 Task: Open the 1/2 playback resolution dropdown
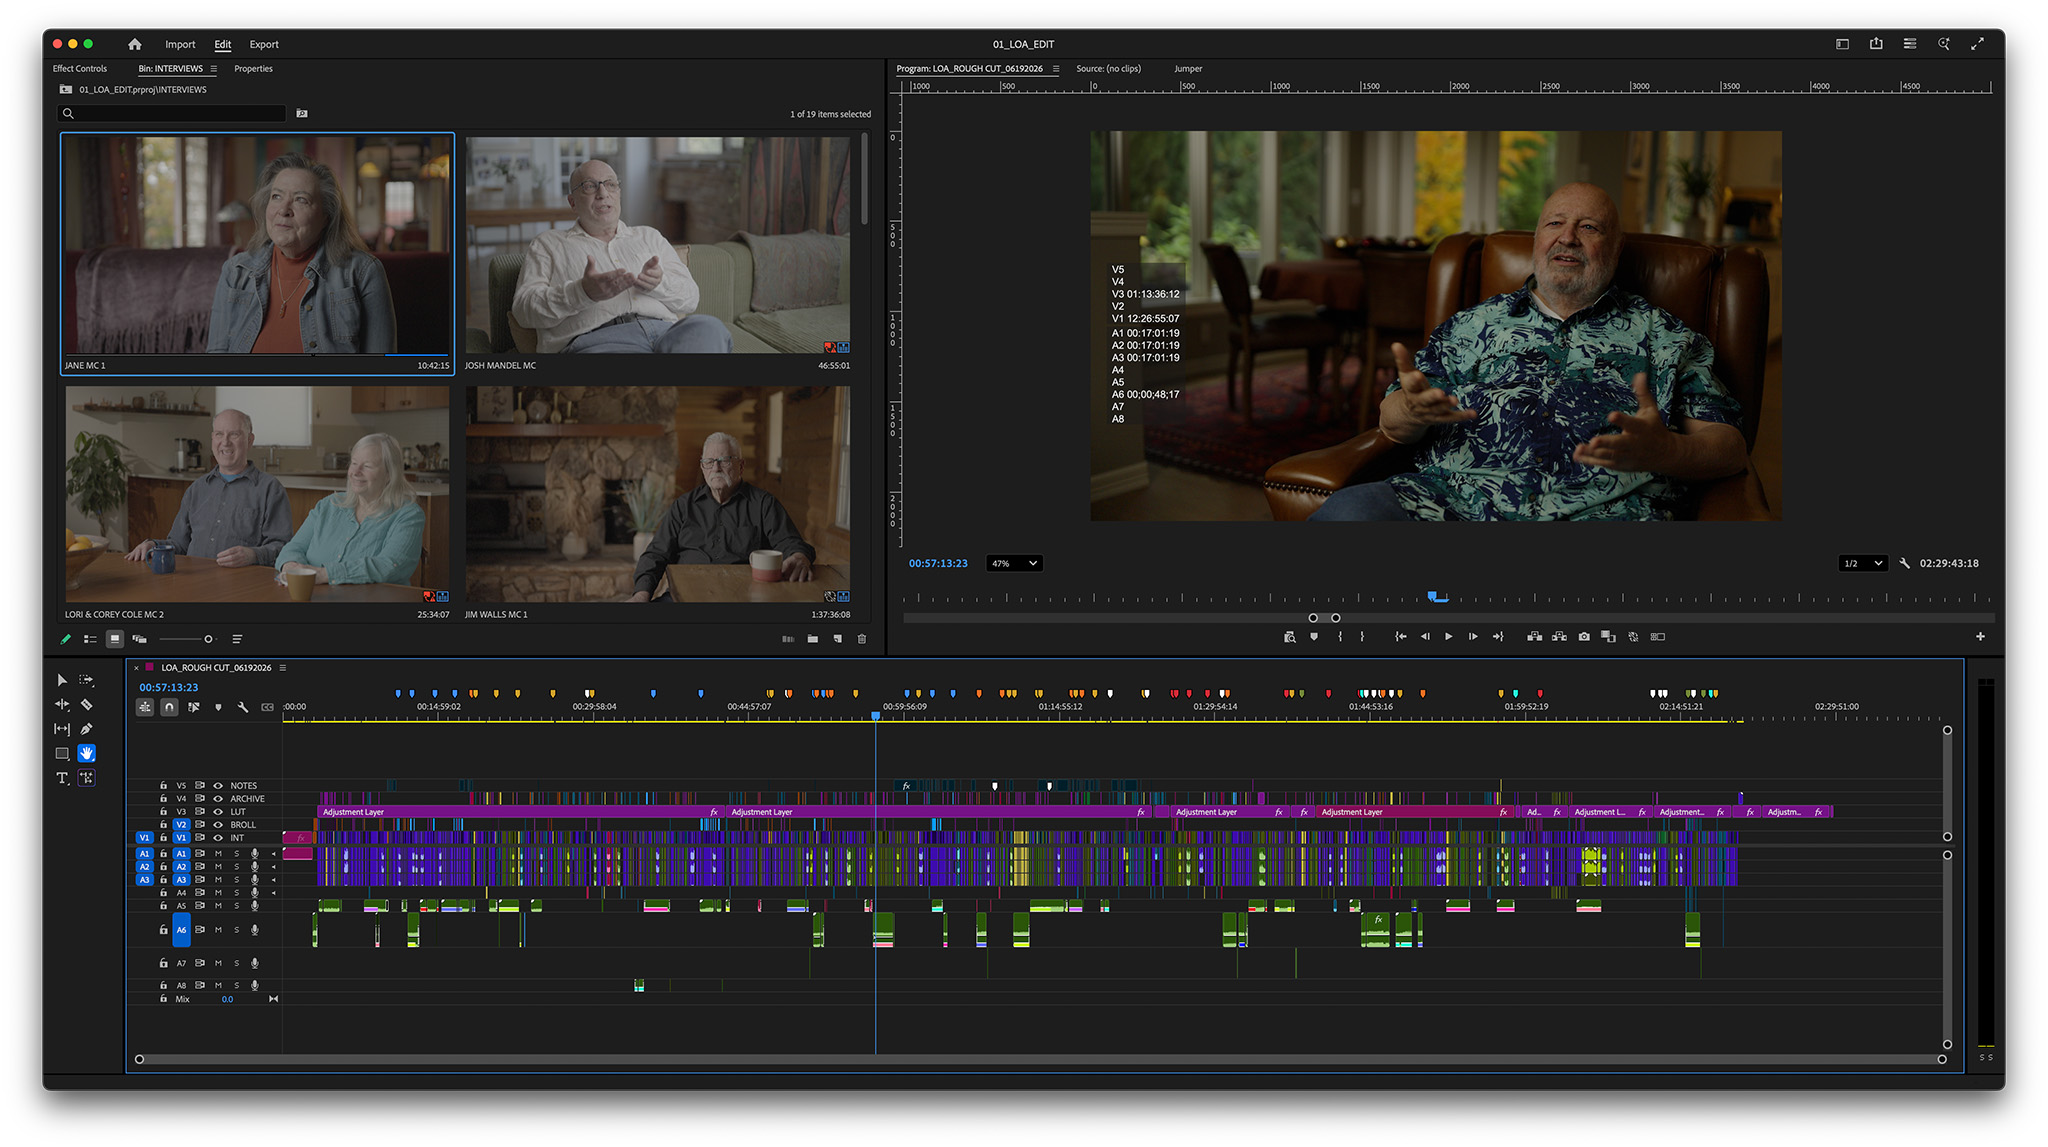[x=1863, y=564]
